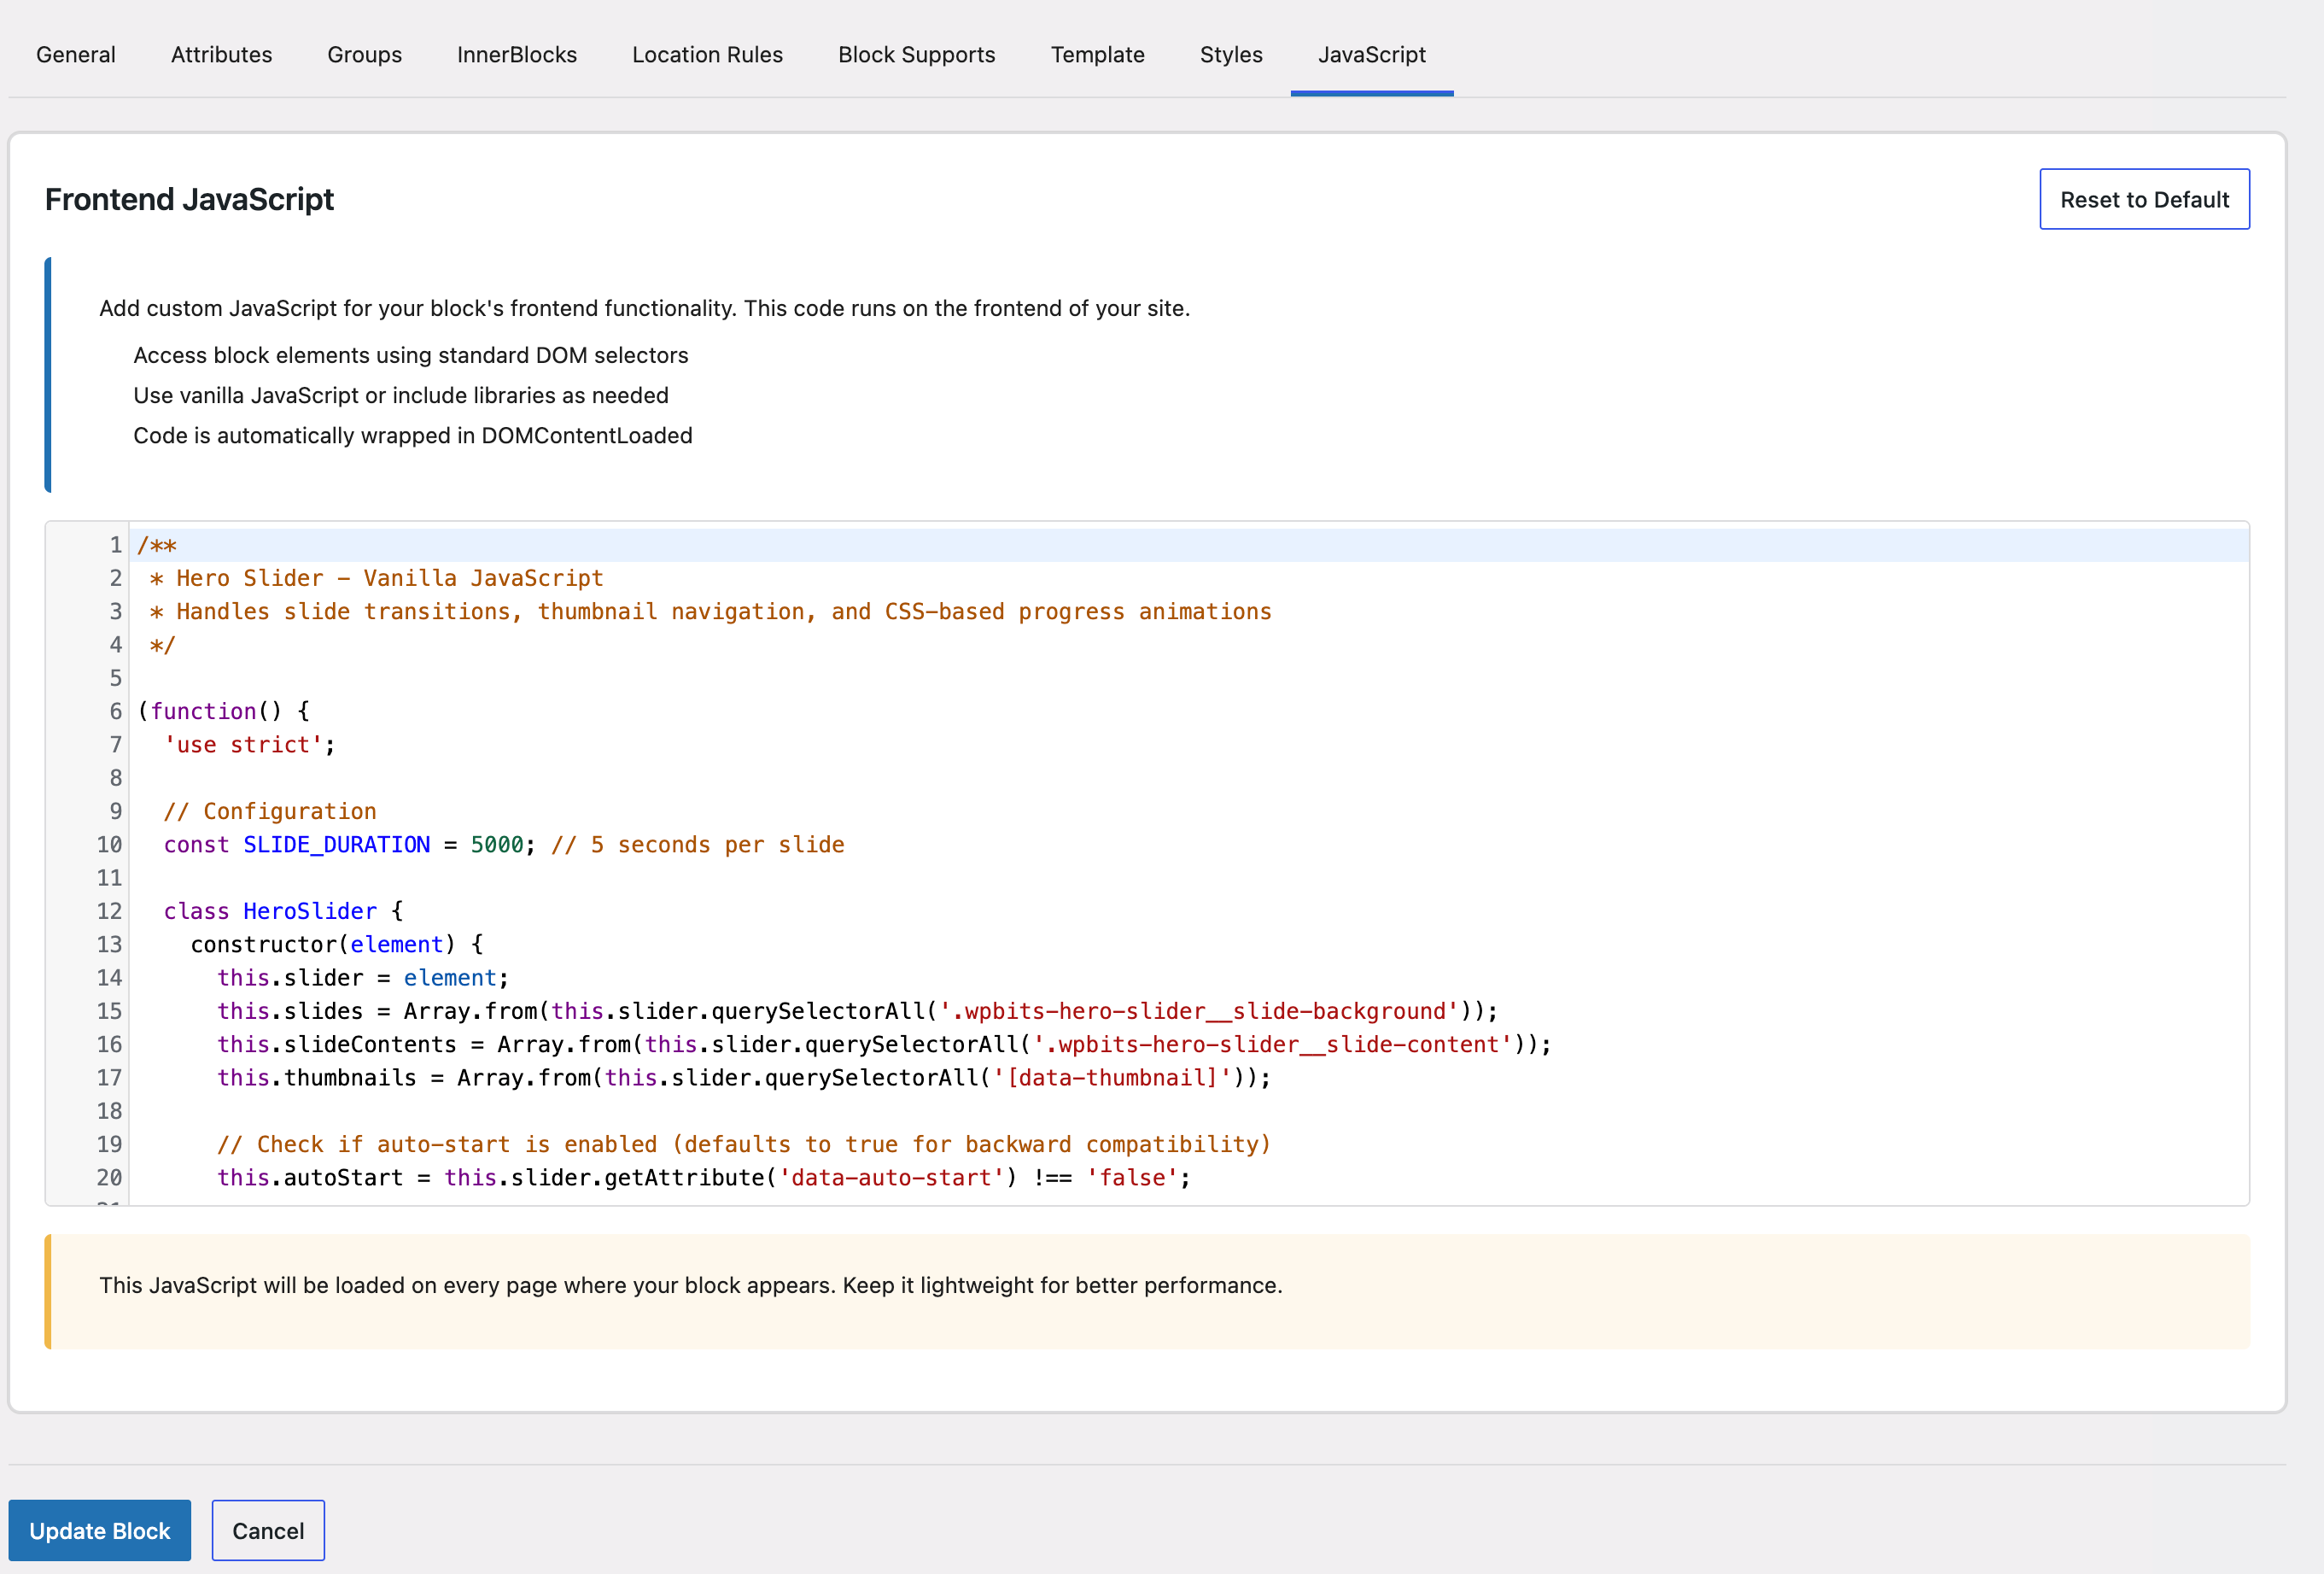Click the 'Hero Slider – Vanilla JavaScript' comment line
This screenshot has height=1574, width=2324.
tap(376, 578)
